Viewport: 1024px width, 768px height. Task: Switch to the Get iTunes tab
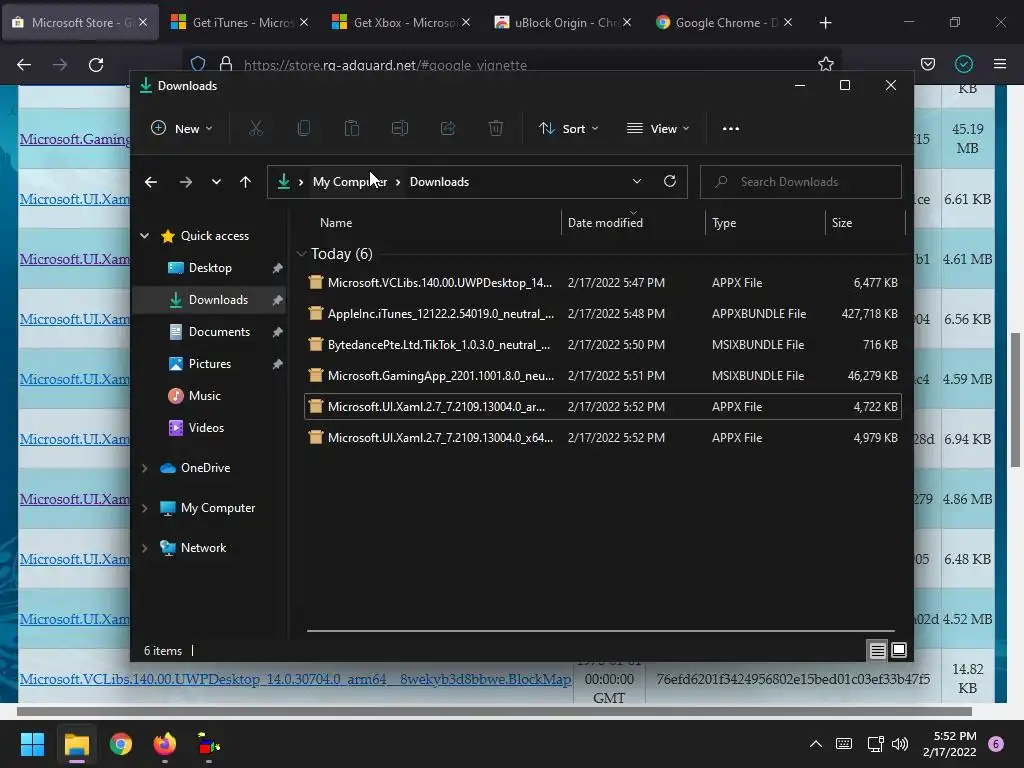[239, 23]
